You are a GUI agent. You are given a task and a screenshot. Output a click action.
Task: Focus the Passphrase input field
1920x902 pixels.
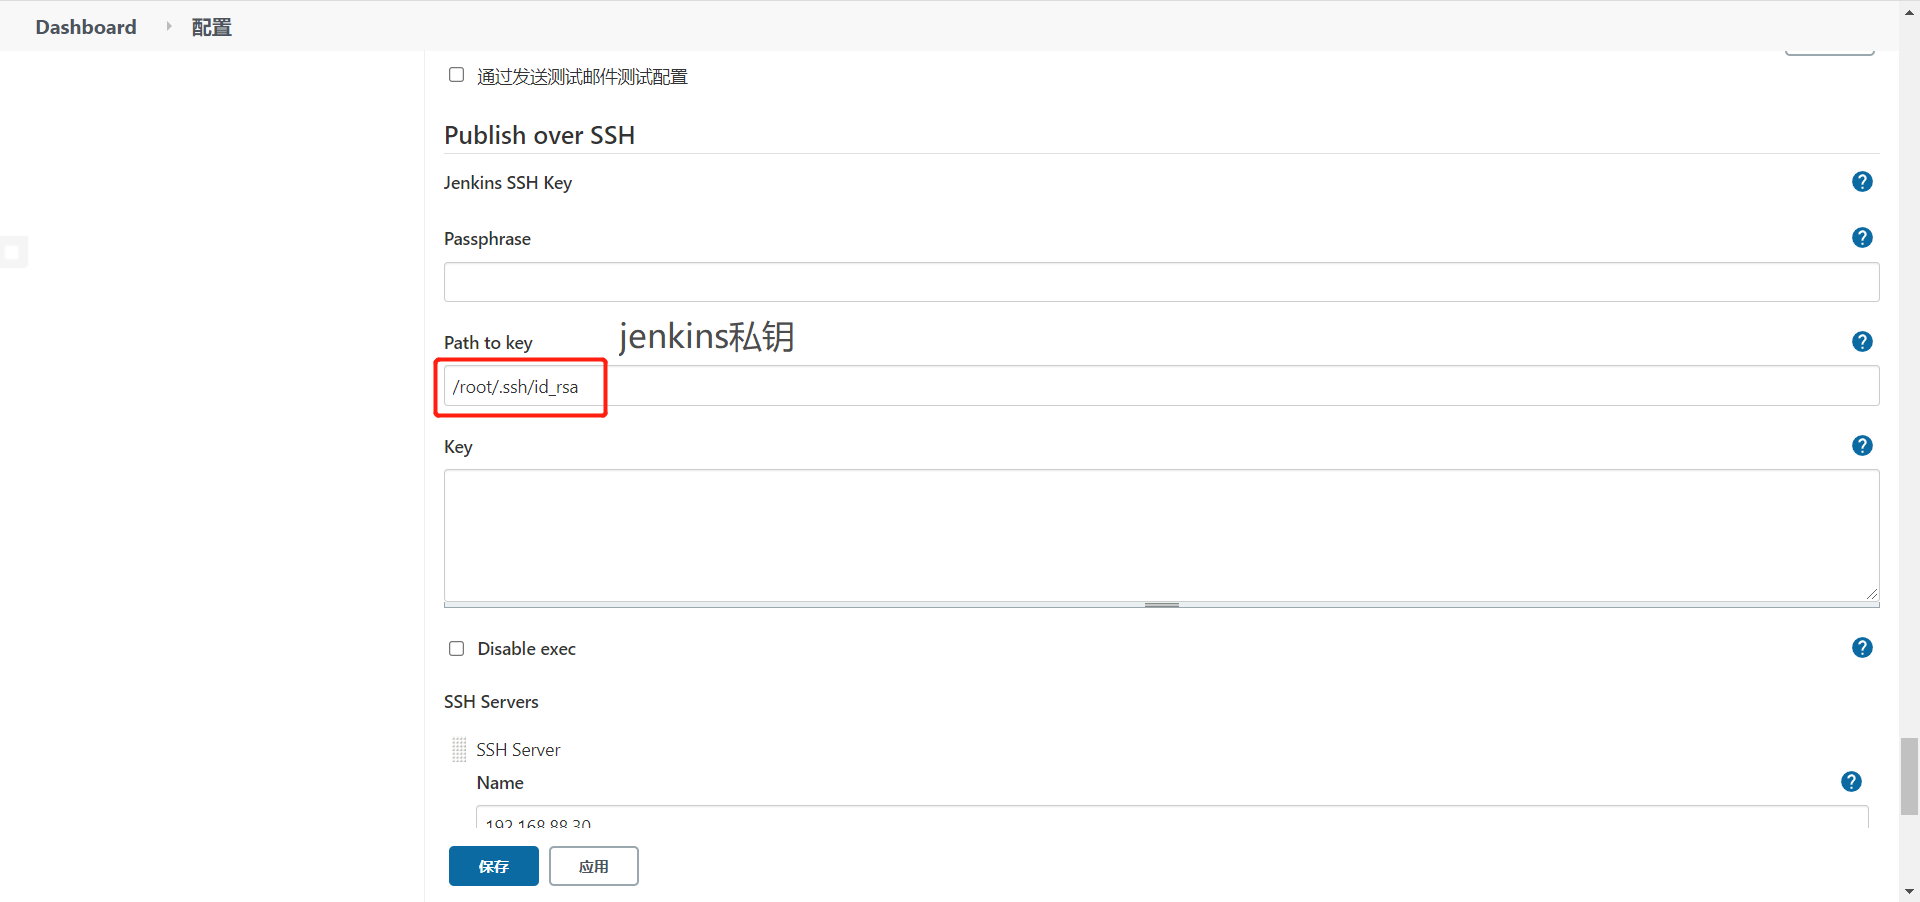pos(1162,282)
